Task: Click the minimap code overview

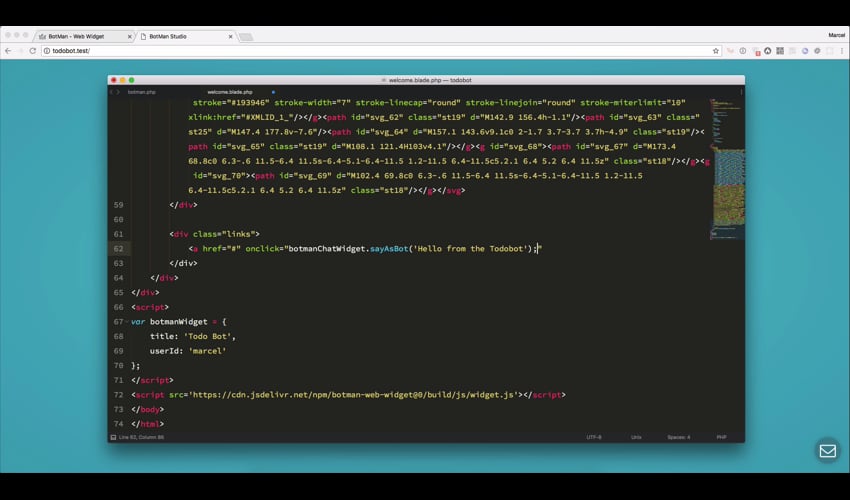Action: [x=727, y=169]
